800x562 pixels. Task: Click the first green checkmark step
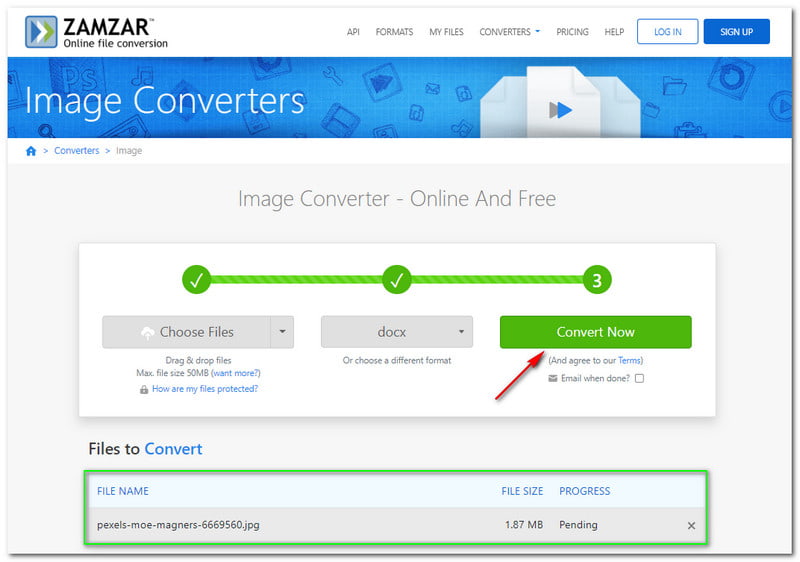197,281
